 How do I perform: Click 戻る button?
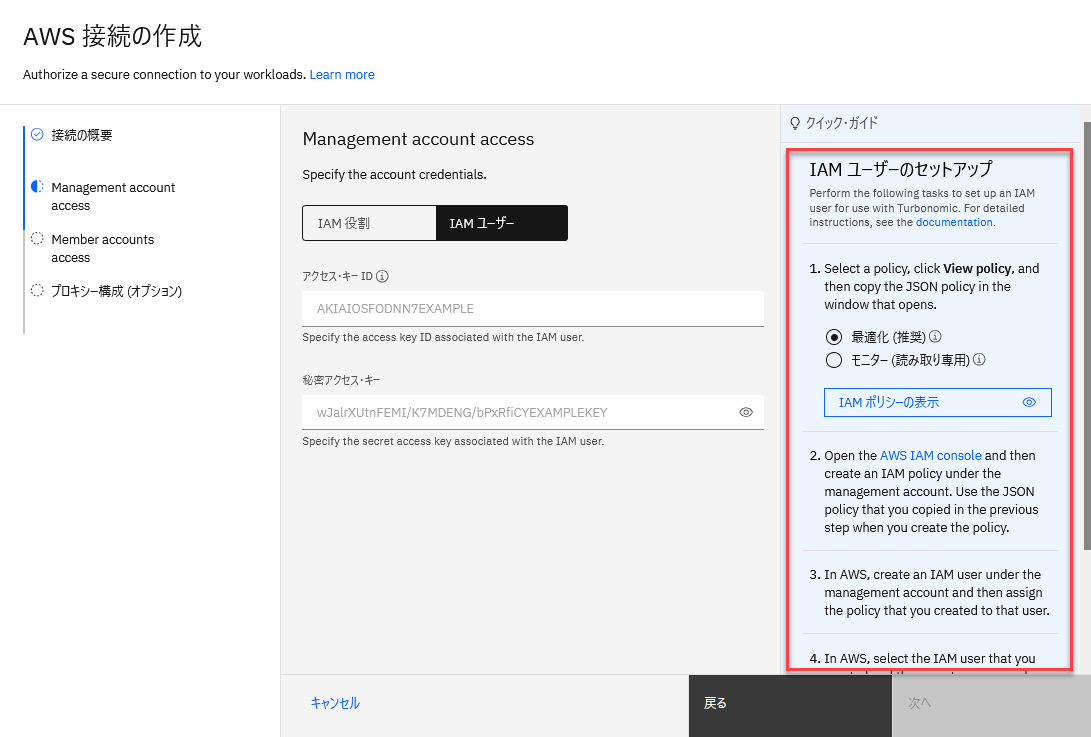pos(790,706)
